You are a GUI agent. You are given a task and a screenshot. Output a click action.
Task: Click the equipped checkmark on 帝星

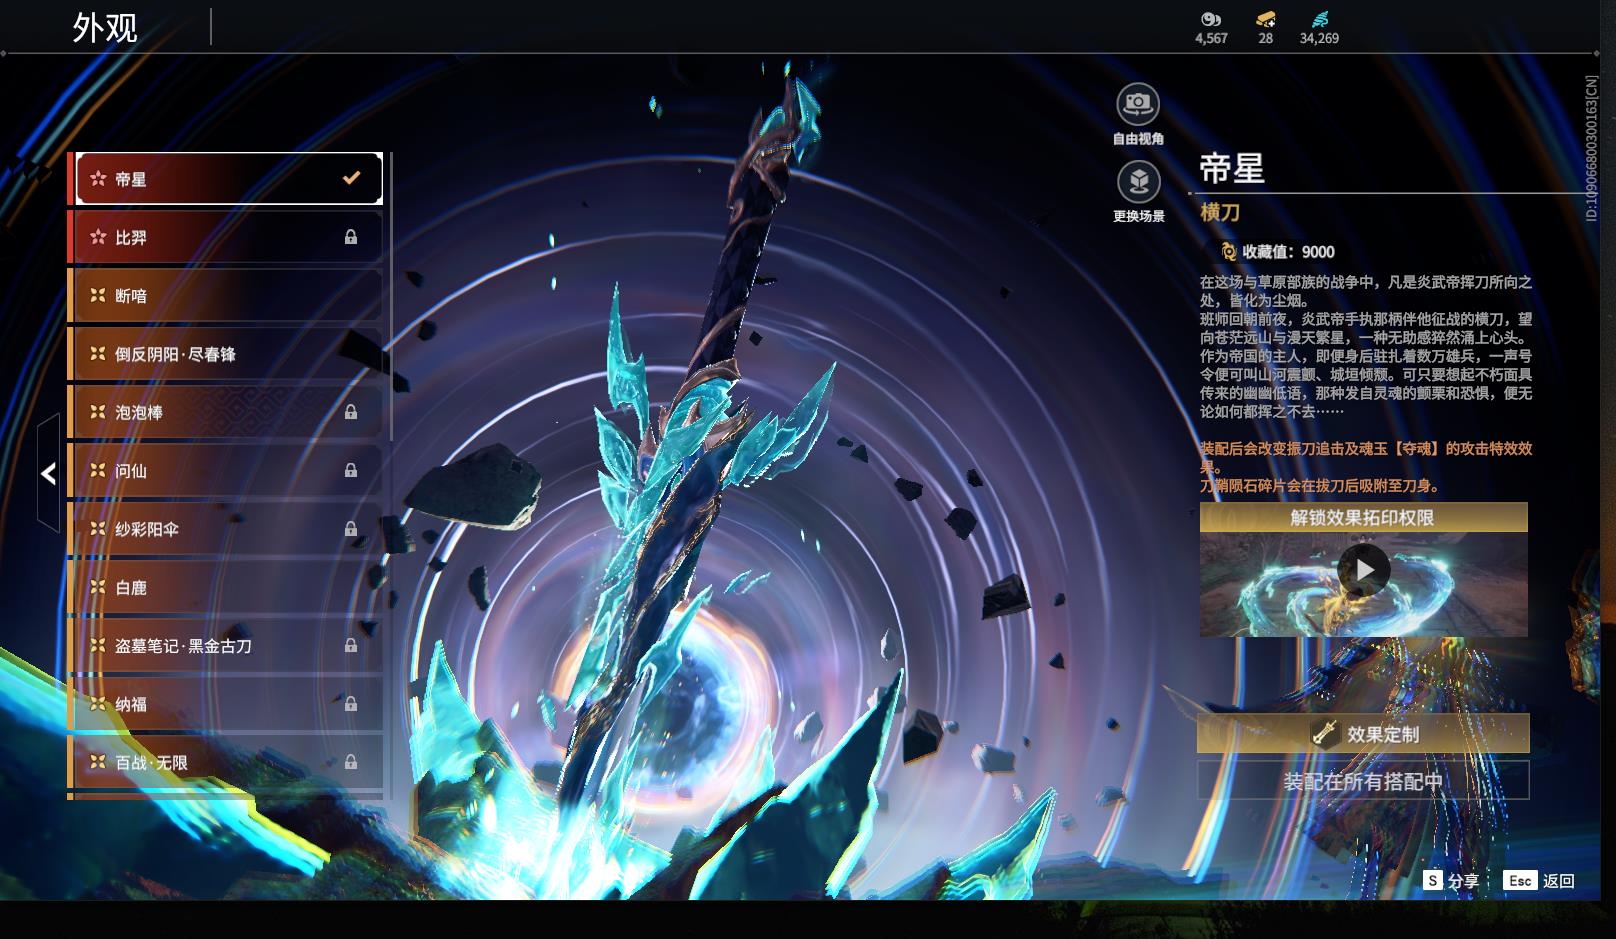point(351,178)
